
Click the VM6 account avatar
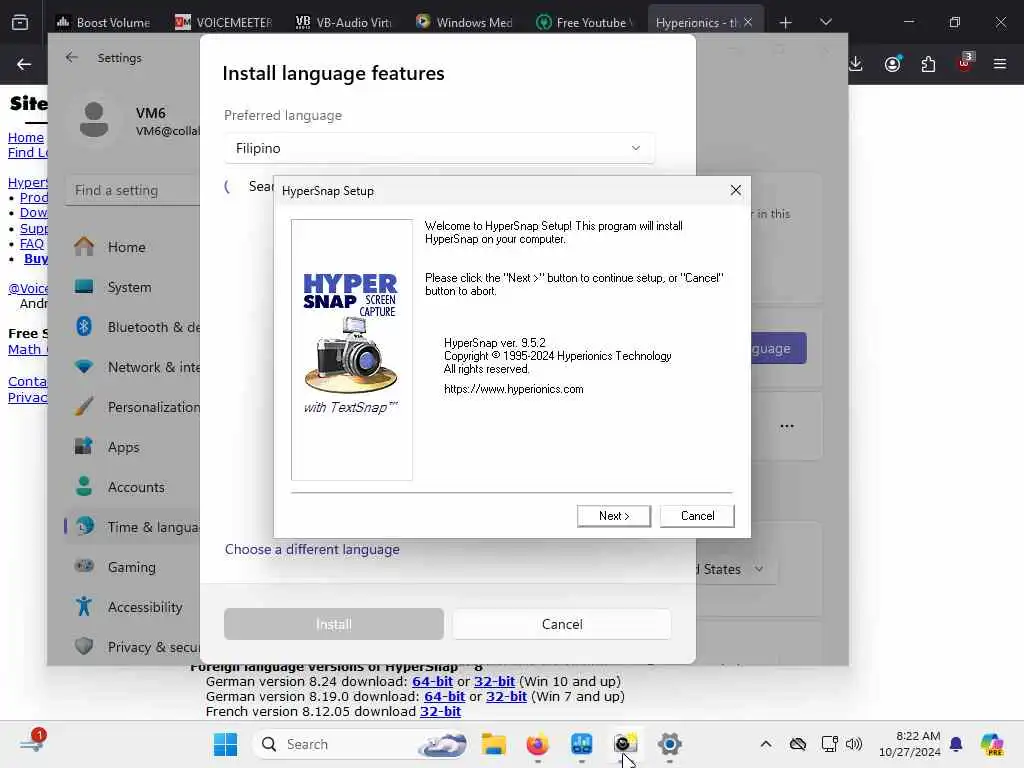[x=94, y=120]
